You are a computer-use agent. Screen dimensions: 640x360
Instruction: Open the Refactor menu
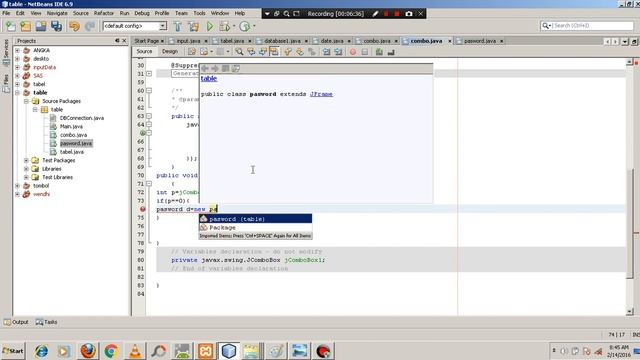tap(104, 13)
